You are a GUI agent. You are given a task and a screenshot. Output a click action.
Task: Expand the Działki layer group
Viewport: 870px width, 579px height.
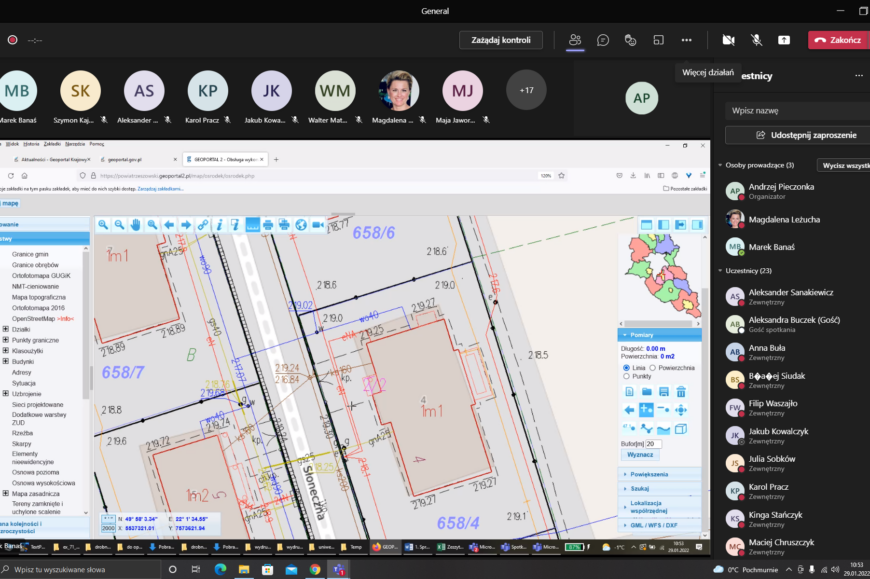coord(6,329)
